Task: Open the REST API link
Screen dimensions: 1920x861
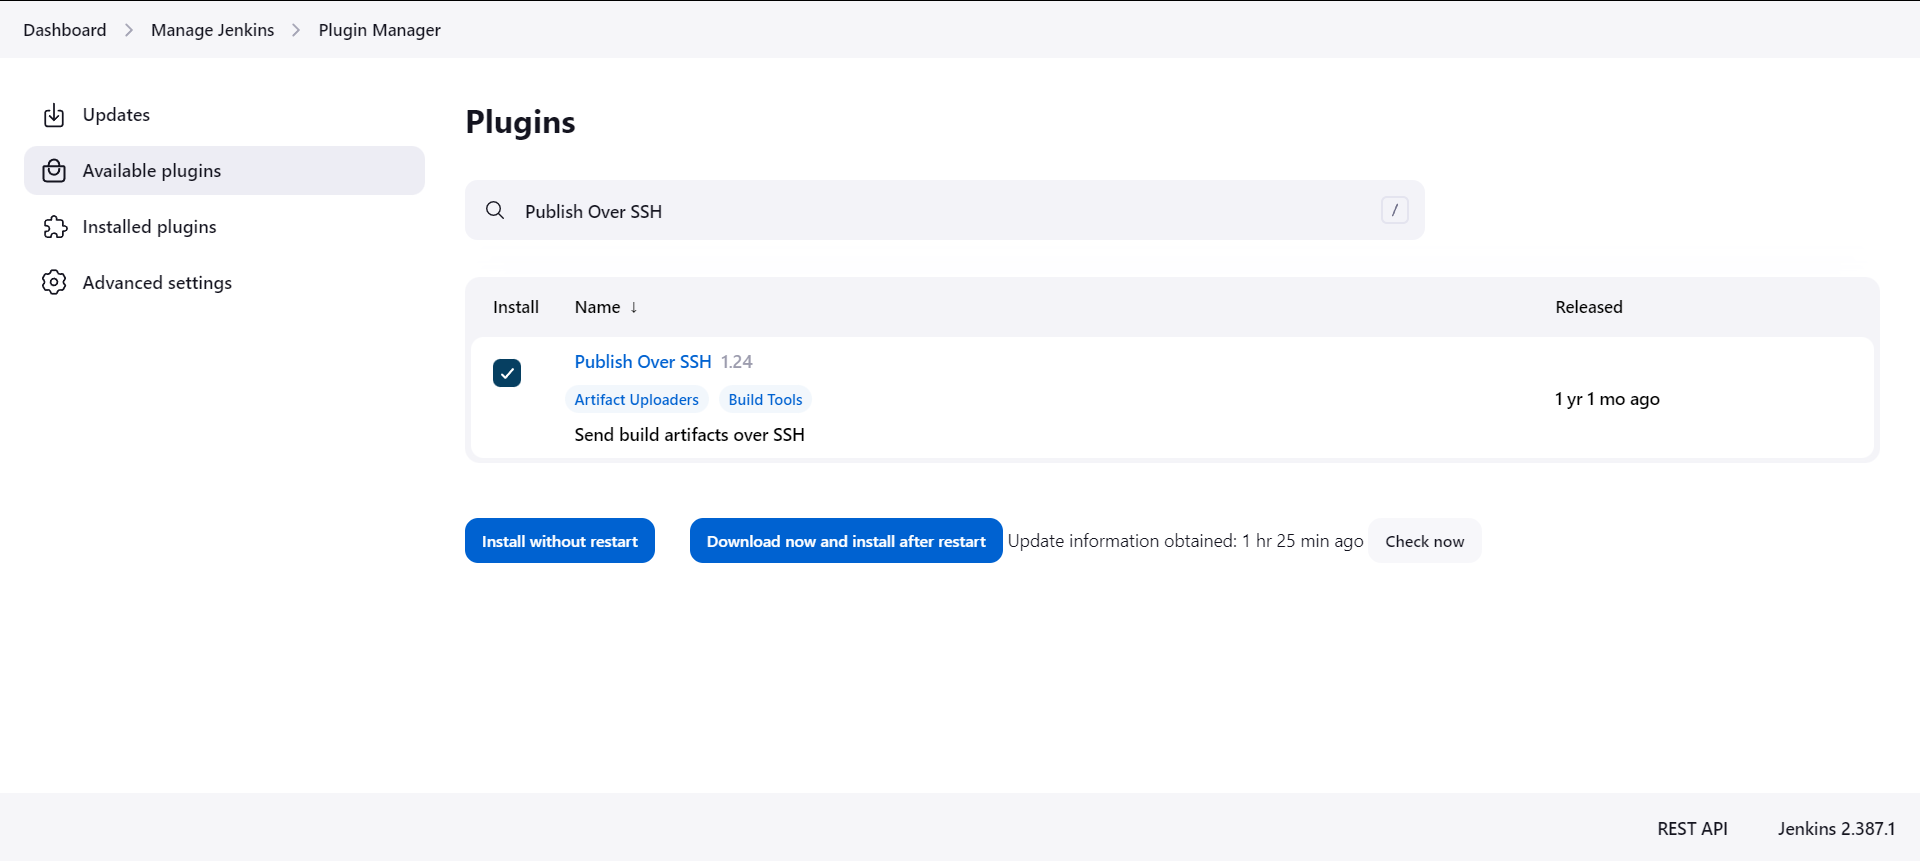Action: coord(1692,829)
